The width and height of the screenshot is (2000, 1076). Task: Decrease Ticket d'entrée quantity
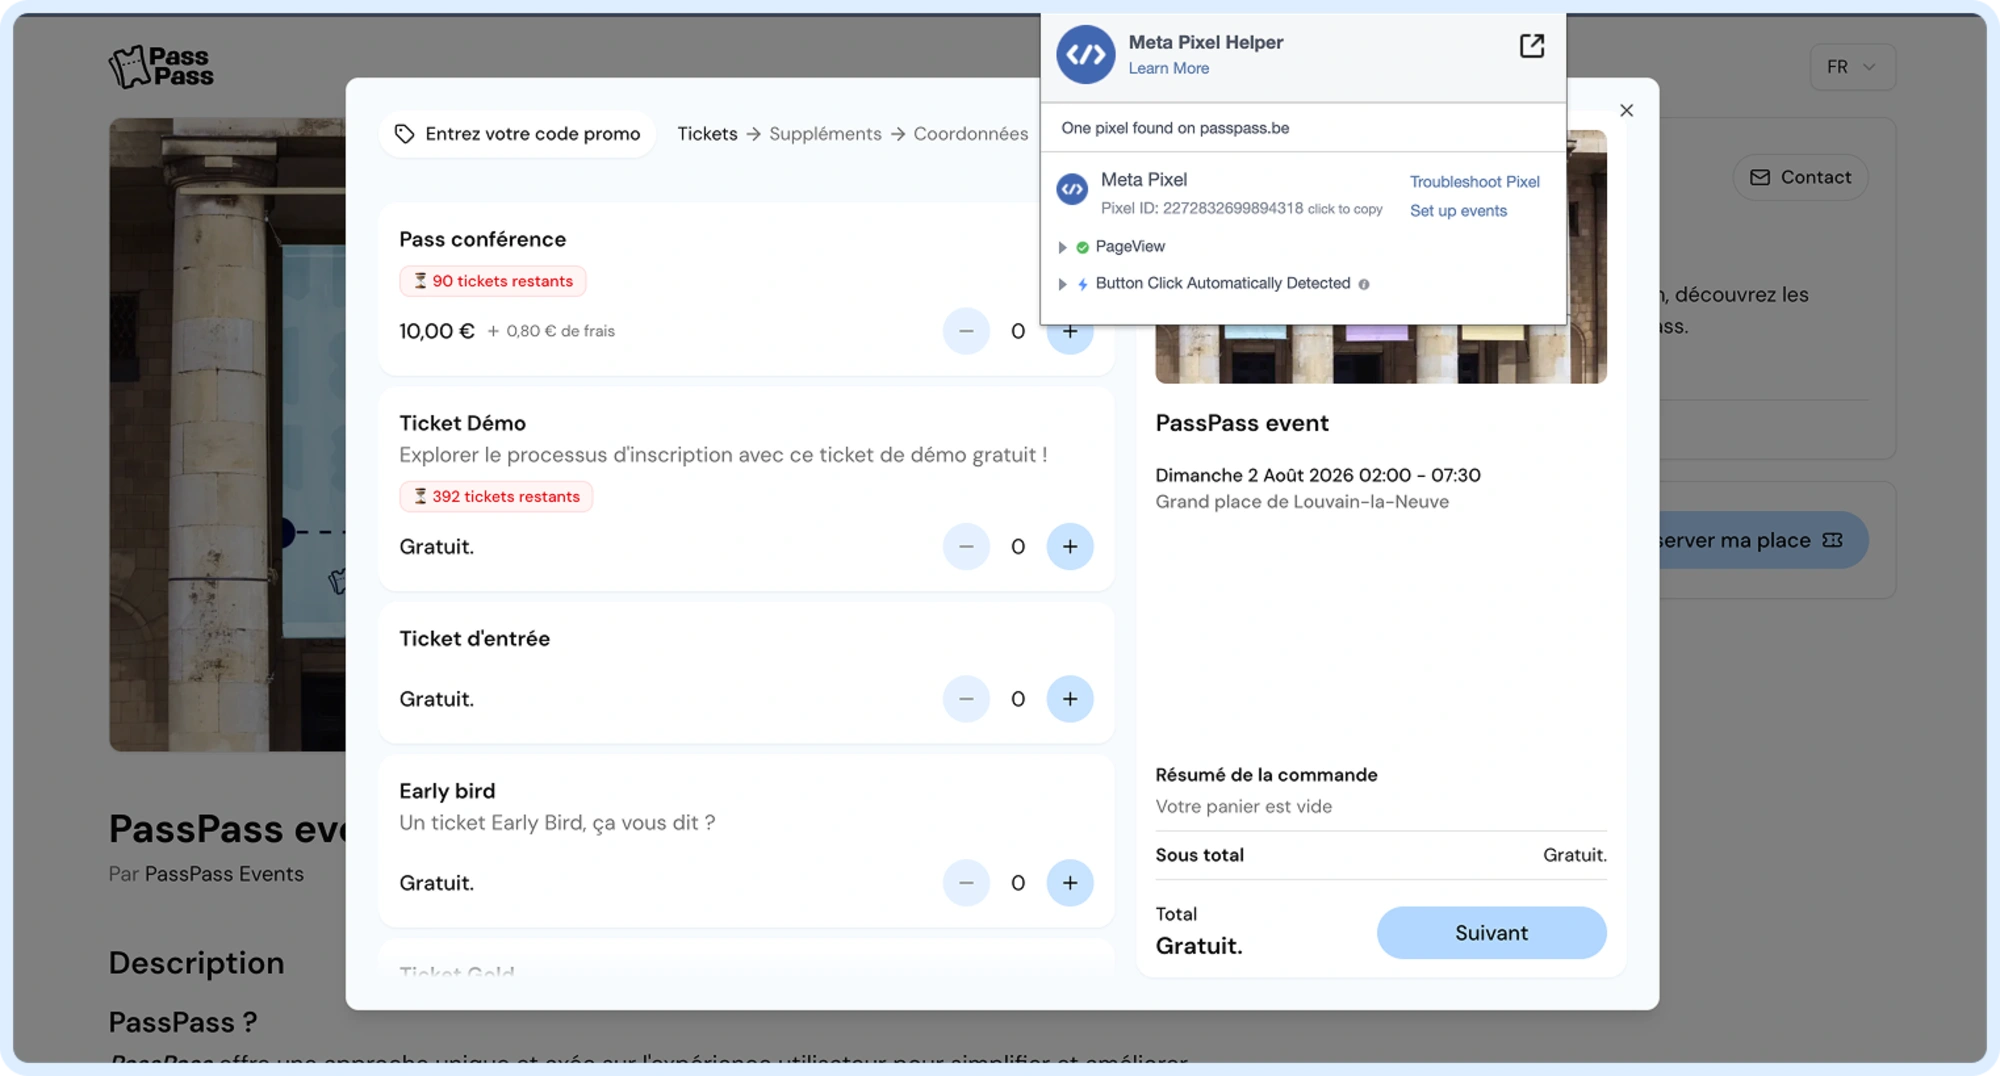click(x=966, y=699)
